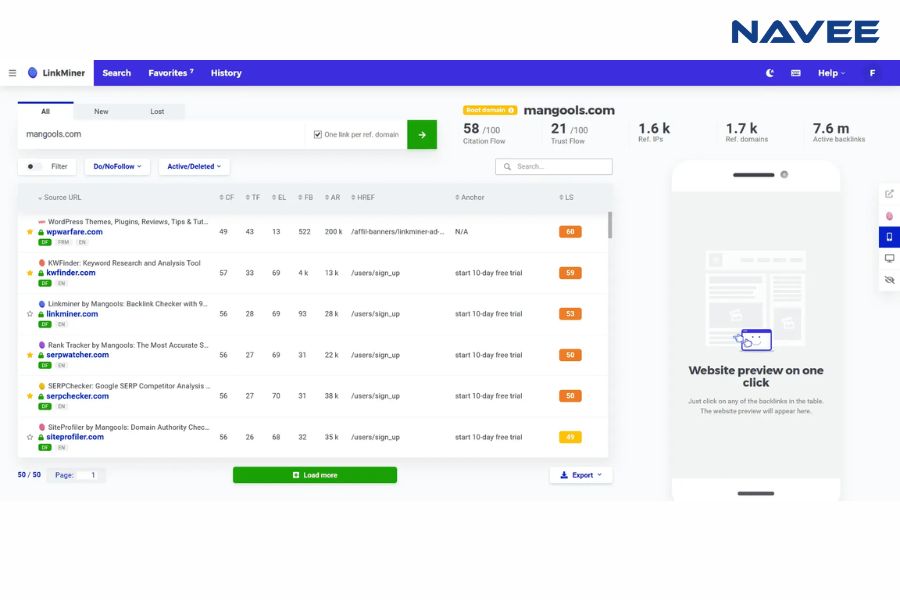
Task: Click the mangools.com domain input field
Action: [161, 134]
